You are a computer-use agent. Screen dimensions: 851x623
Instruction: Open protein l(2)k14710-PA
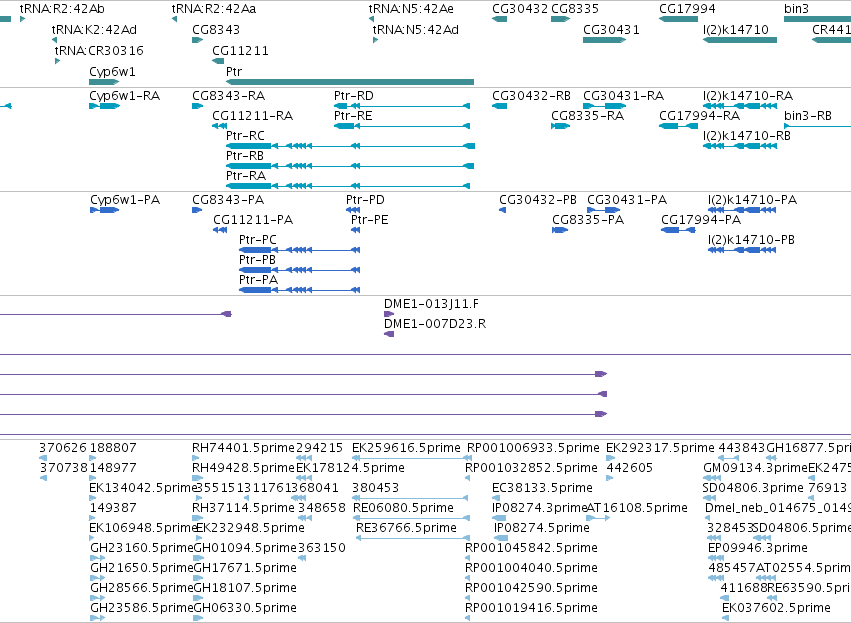coord(742,210)
